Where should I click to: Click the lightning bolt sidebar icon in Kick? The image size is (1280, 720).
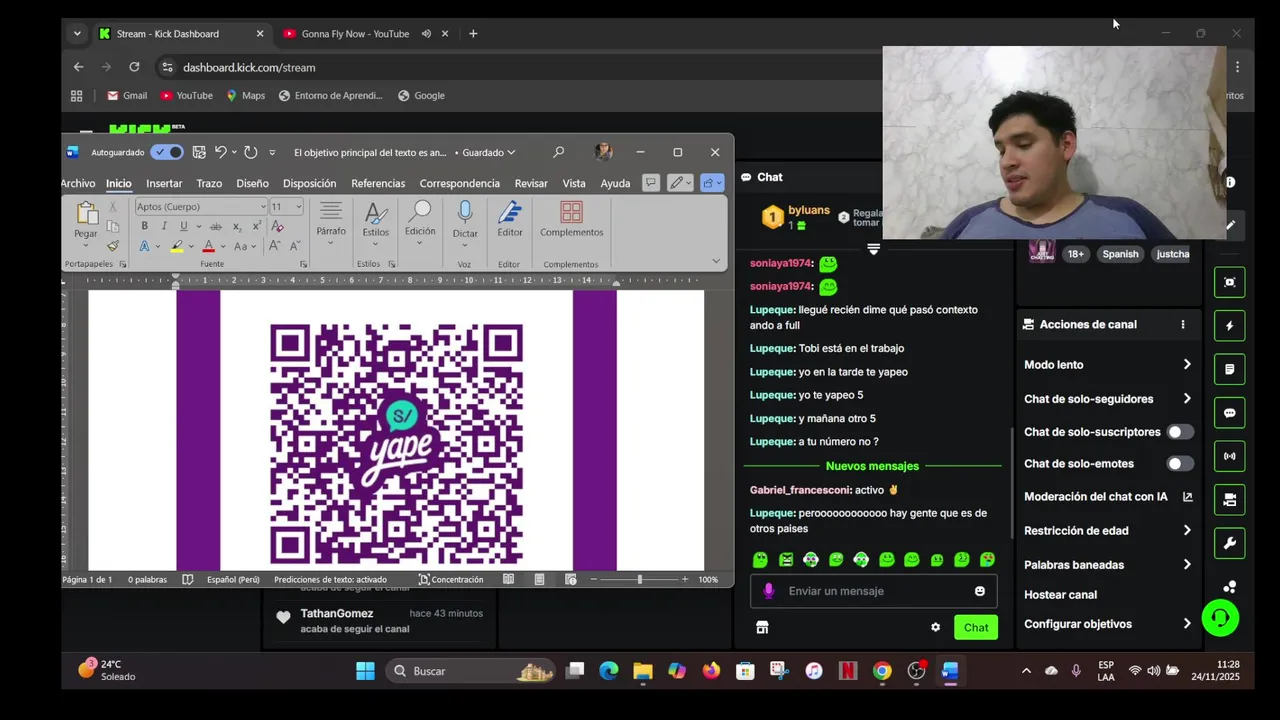click(x=1229, y=325)
